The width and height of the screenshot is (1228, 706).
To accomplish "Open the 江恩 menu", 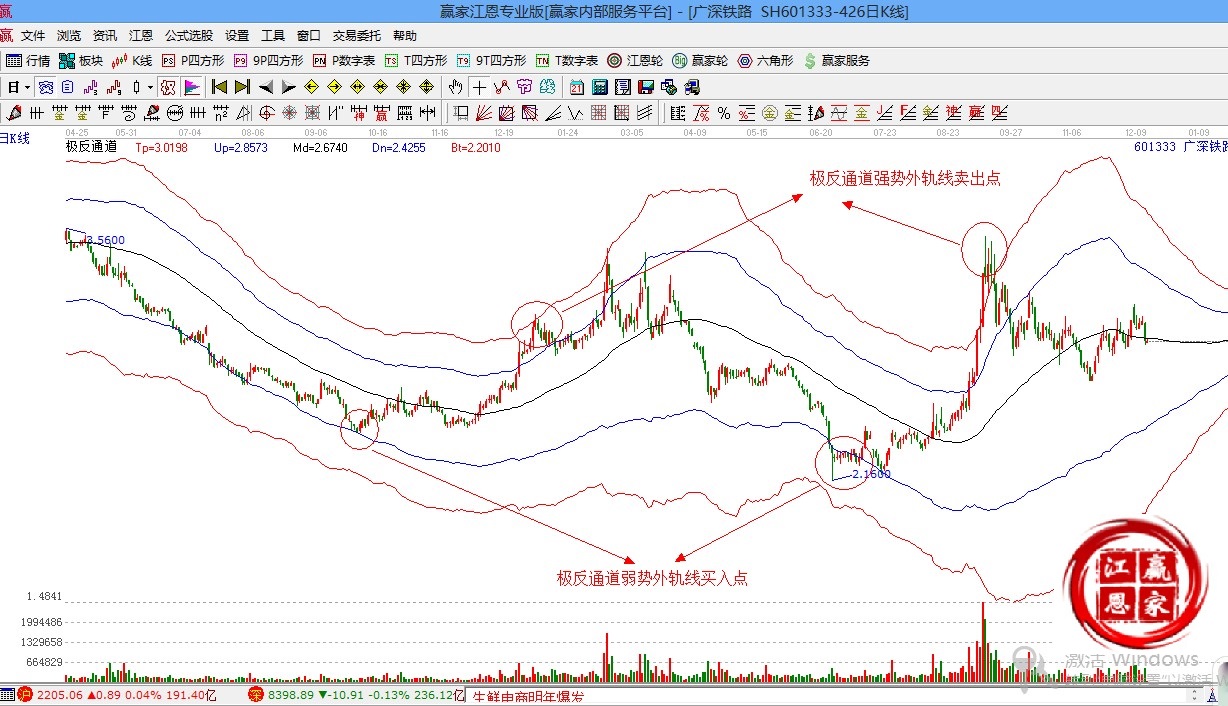I will (141, 35).
